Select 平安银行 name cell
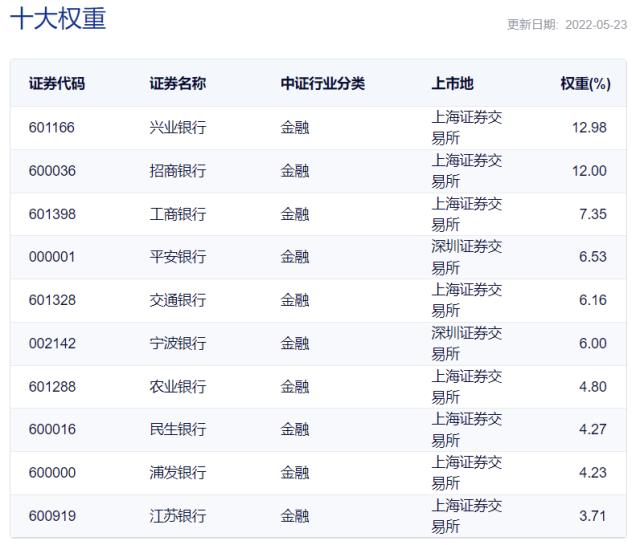Screen dimensions: 640x545 178,257
